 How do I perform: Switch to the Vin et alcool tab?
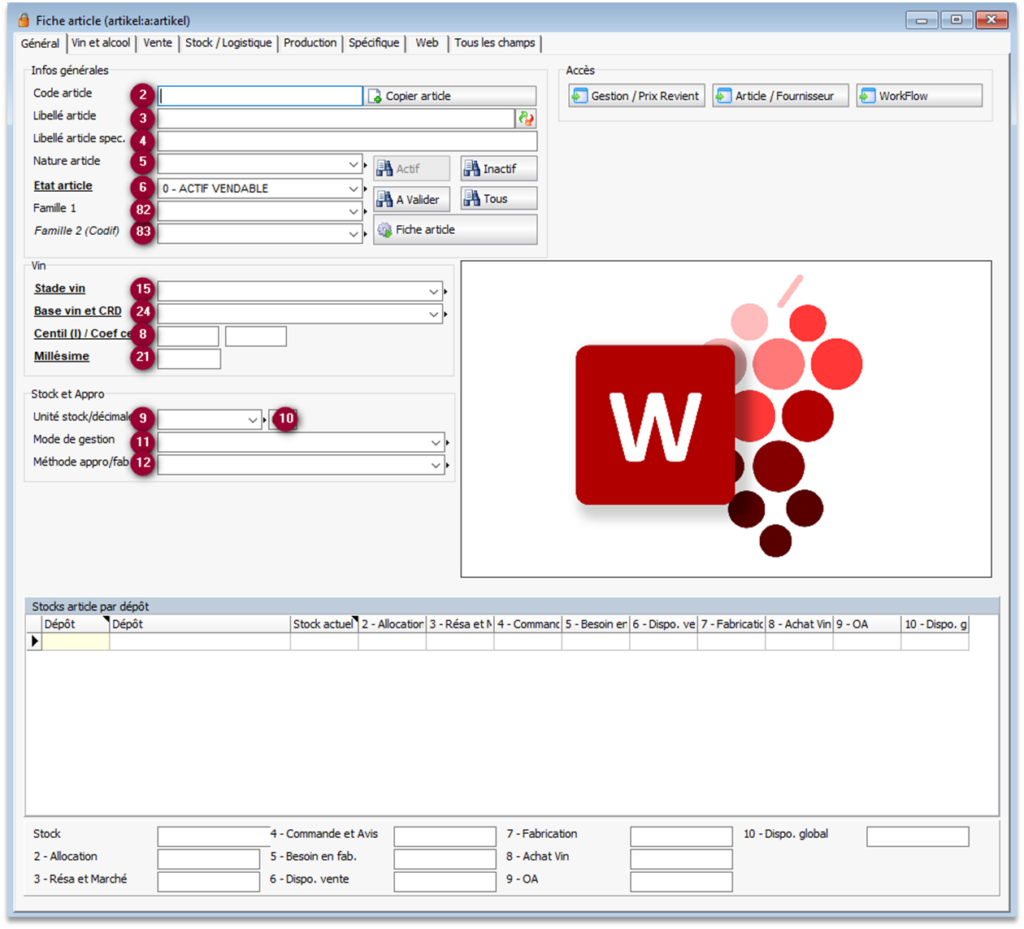101,44
